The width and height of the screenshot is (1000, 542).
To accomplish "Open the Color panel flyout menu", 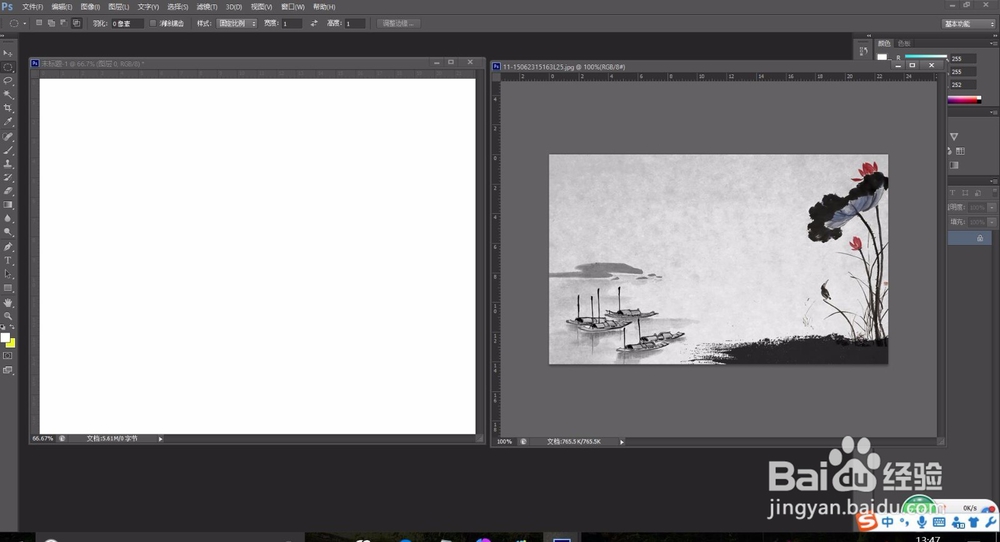I will tap(993, 43).
